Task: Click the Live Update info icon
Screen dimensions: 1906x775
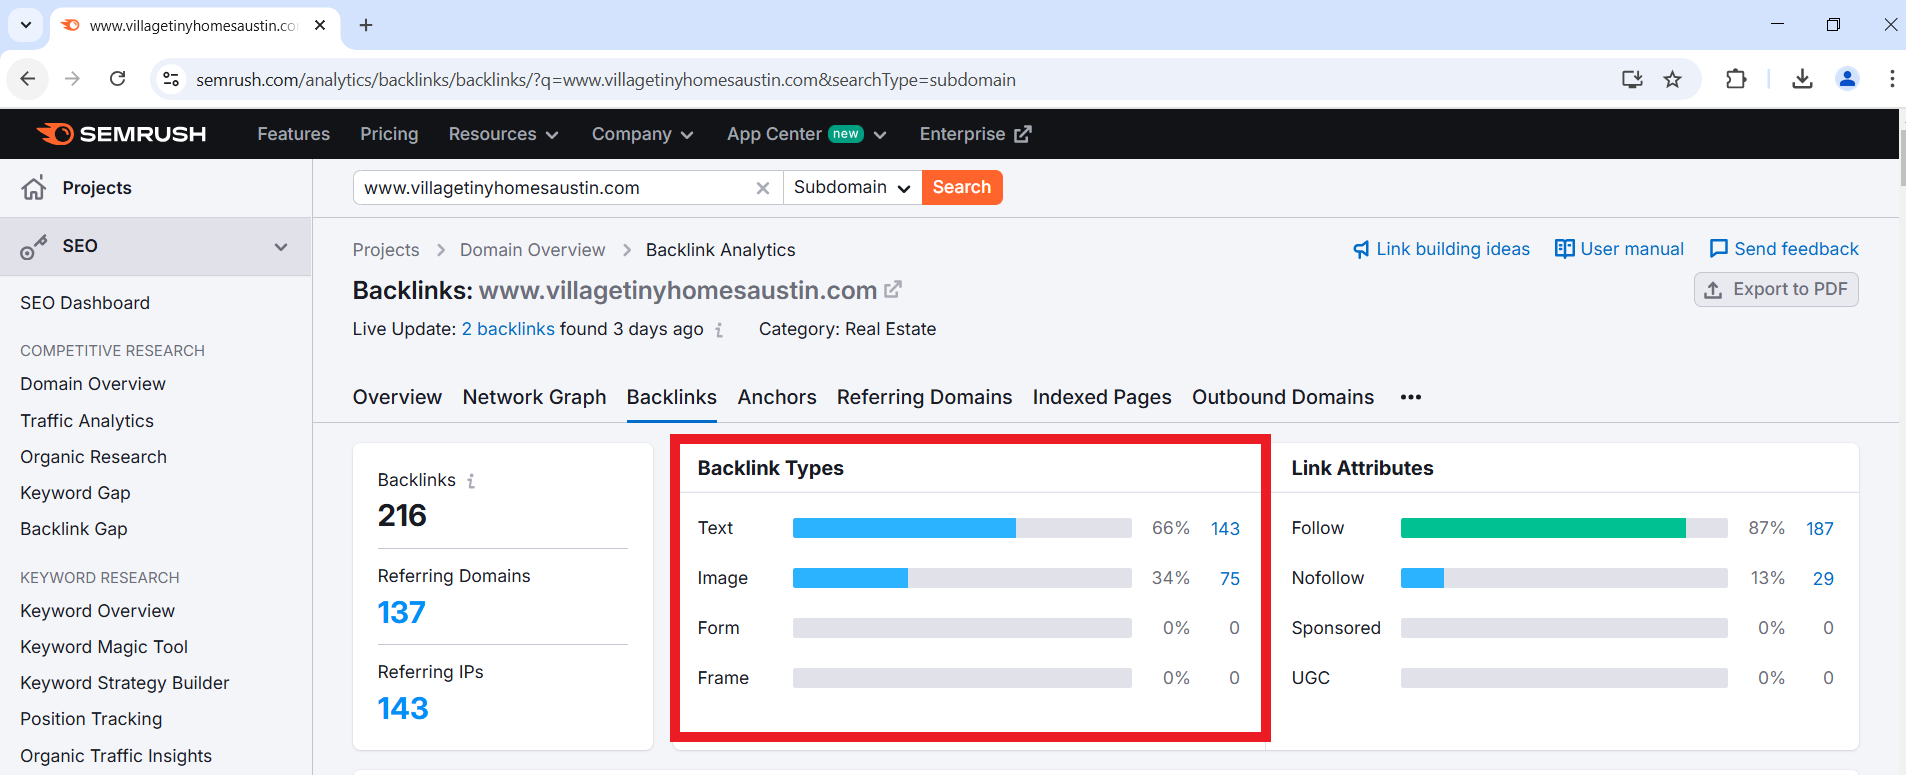Action: 719,330
